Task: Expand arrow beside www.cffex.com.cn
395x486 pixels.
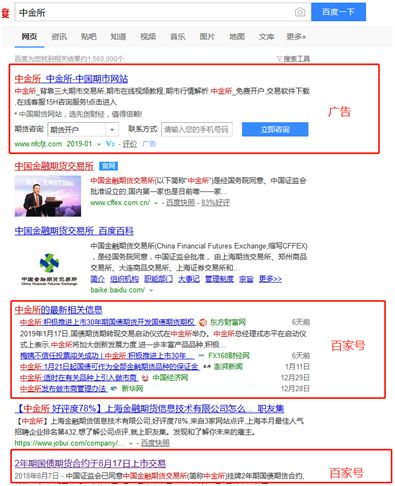Action: [156, 203]
